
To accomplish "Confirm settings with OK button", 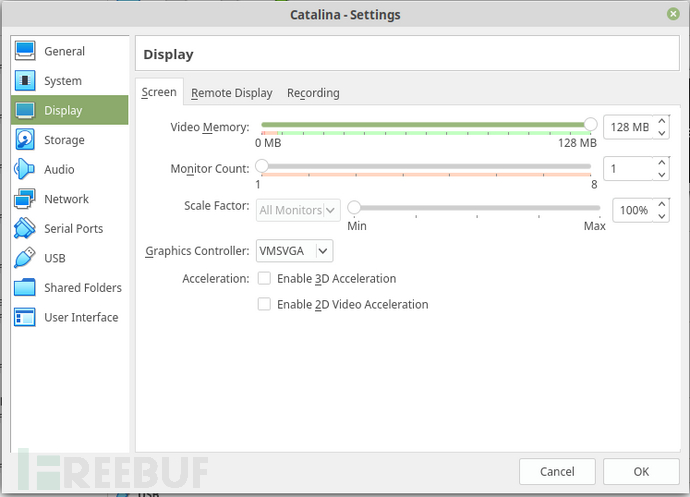I will click(641, 471).
